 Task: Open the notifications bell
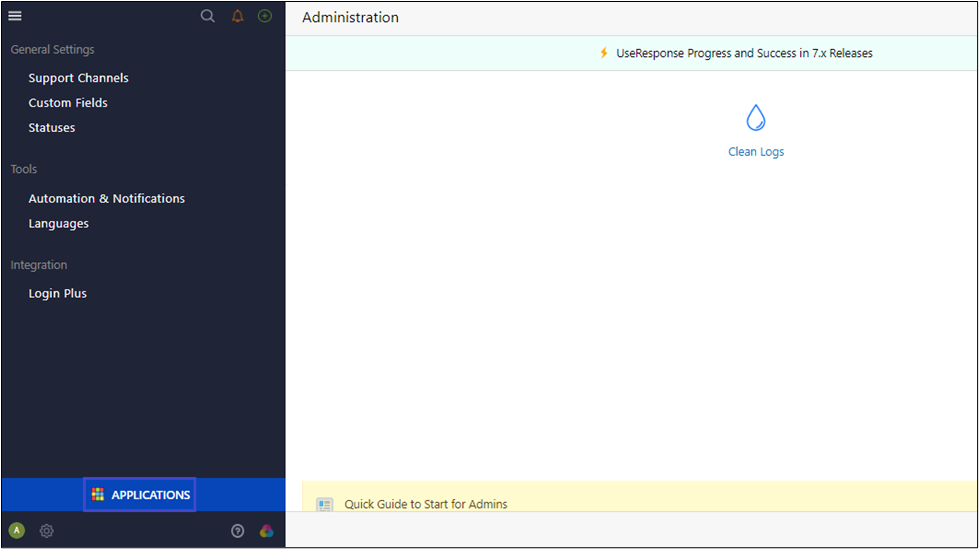[x=237, y=16]
